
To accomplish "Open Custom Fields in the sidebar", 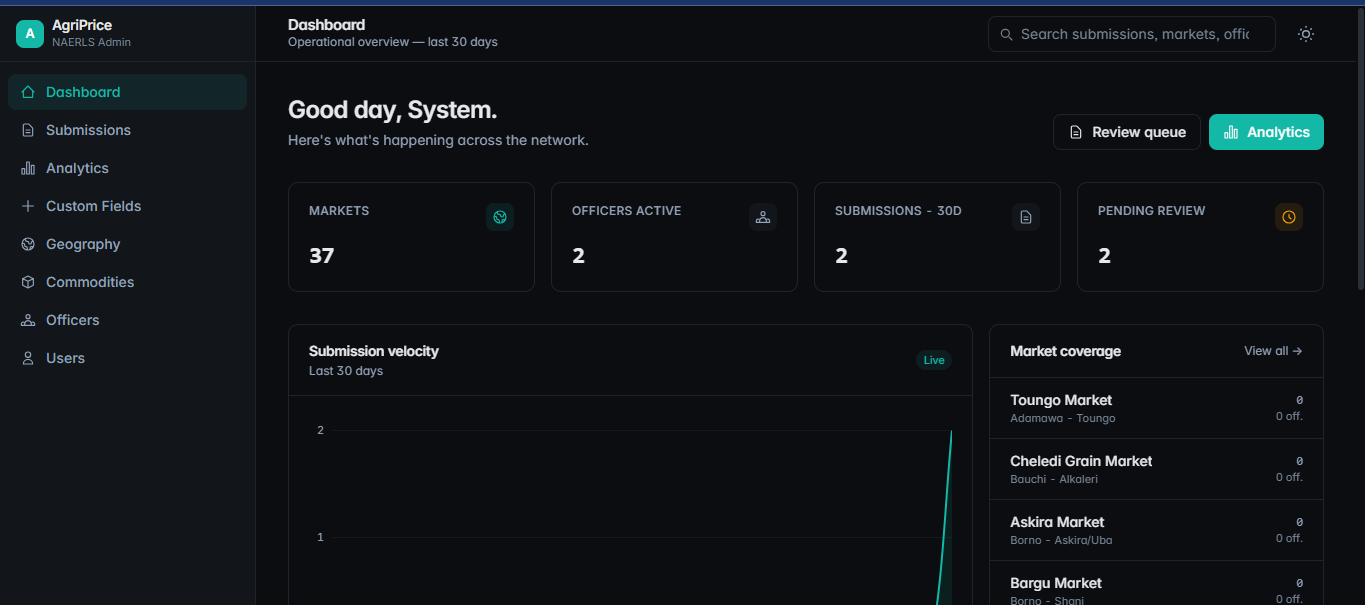I will 127,206.
